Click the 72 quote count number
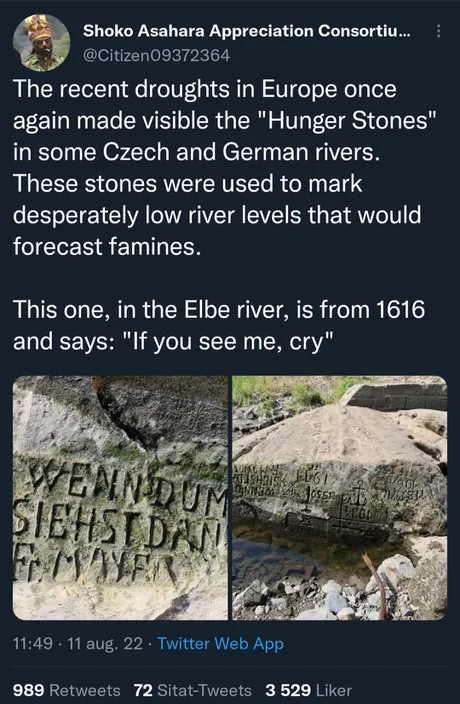The image size is (460, 704). coord(143,690)
